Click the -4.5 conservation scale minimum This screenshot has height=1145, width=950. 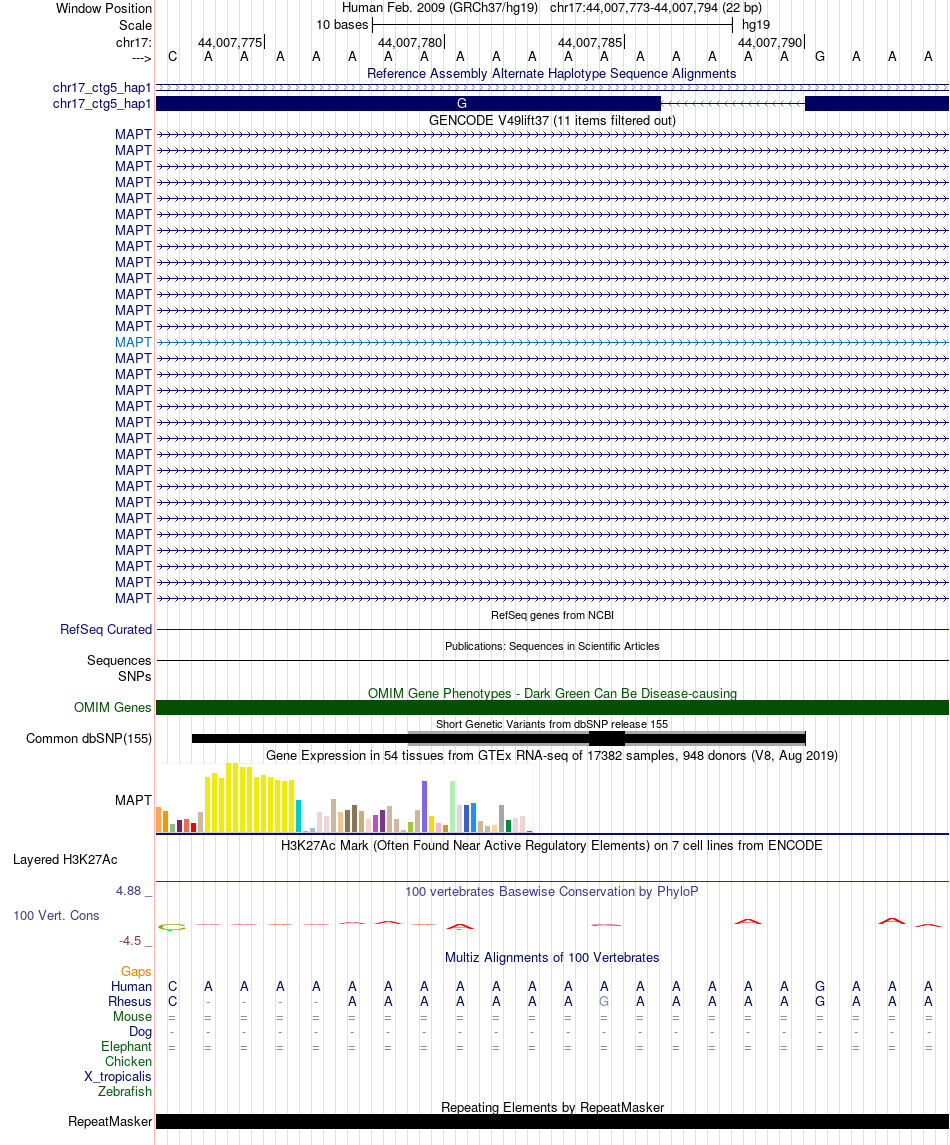pos(130,941)
